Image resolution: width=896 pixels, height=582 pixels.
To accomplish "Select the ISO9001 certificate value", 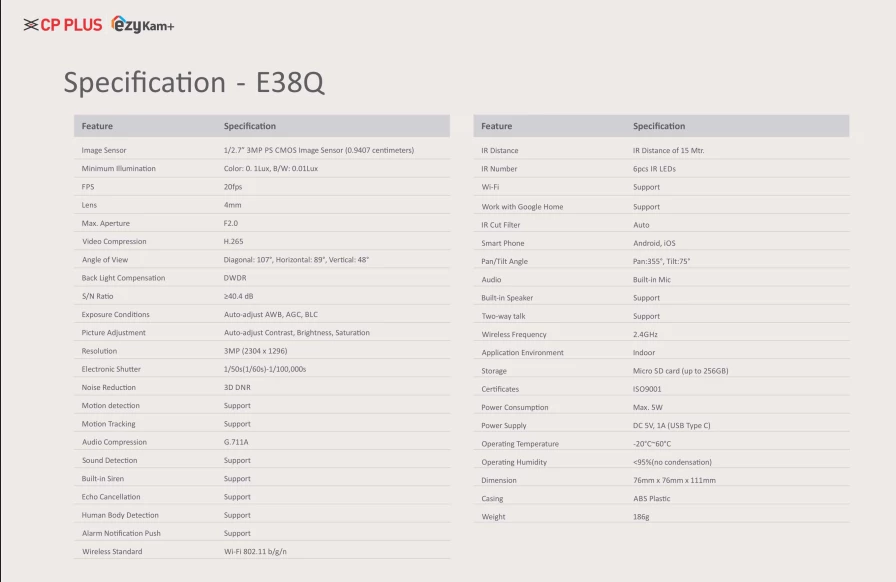I will point(647,389).
